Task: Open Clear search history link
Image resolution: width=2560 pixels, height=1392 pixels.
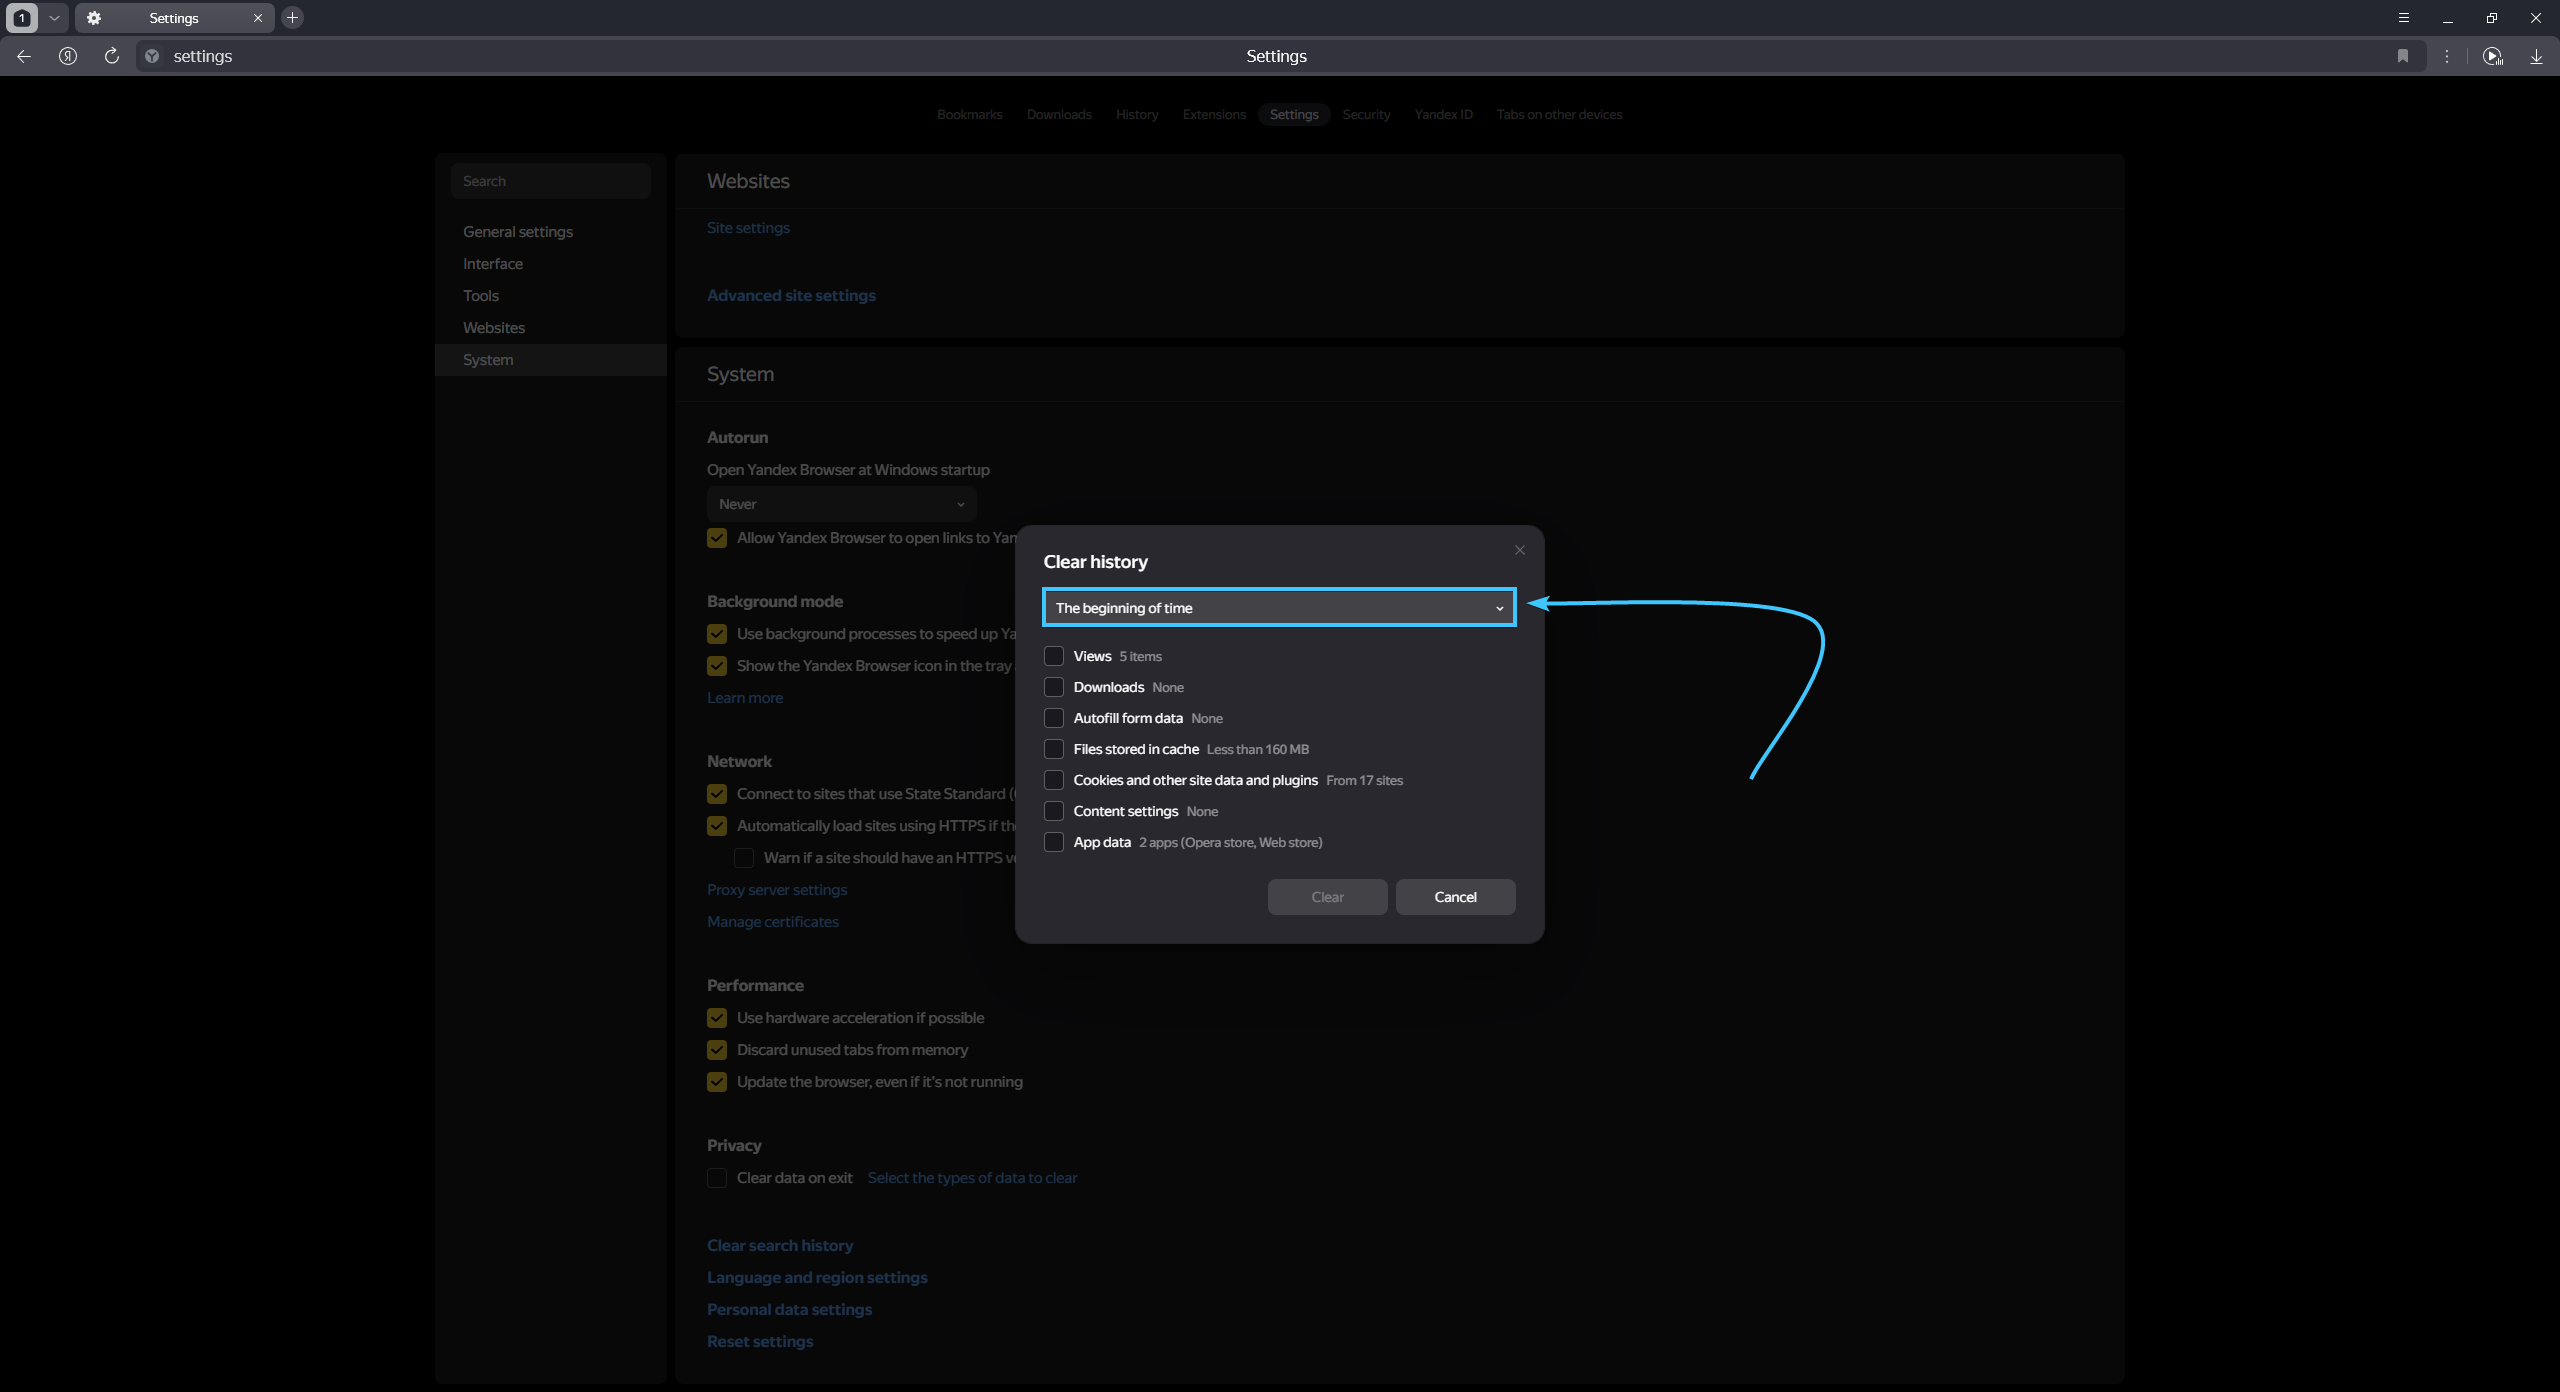Action: pyautogui.click(x=780, y=1246)
